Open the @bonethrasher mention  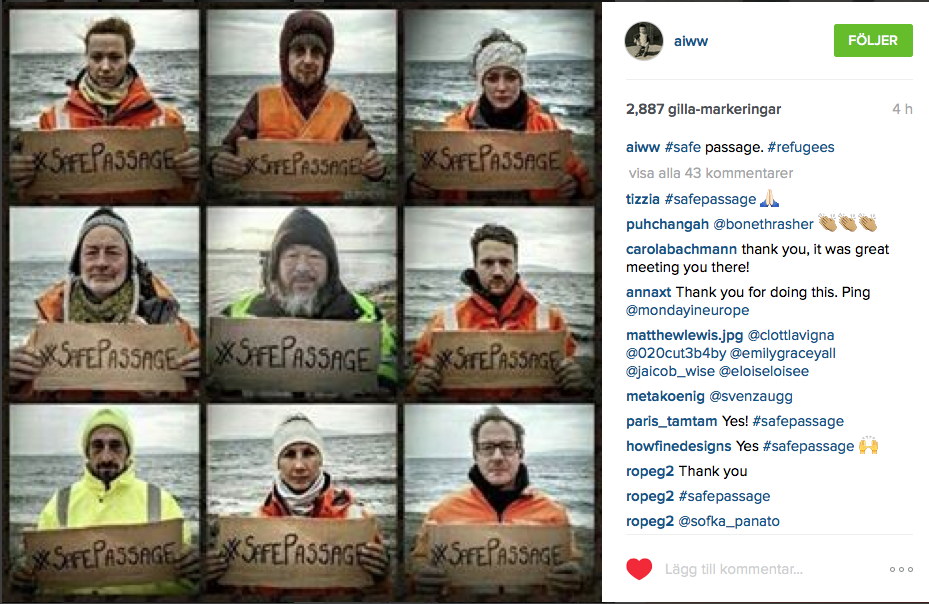[x=763, y=224]
